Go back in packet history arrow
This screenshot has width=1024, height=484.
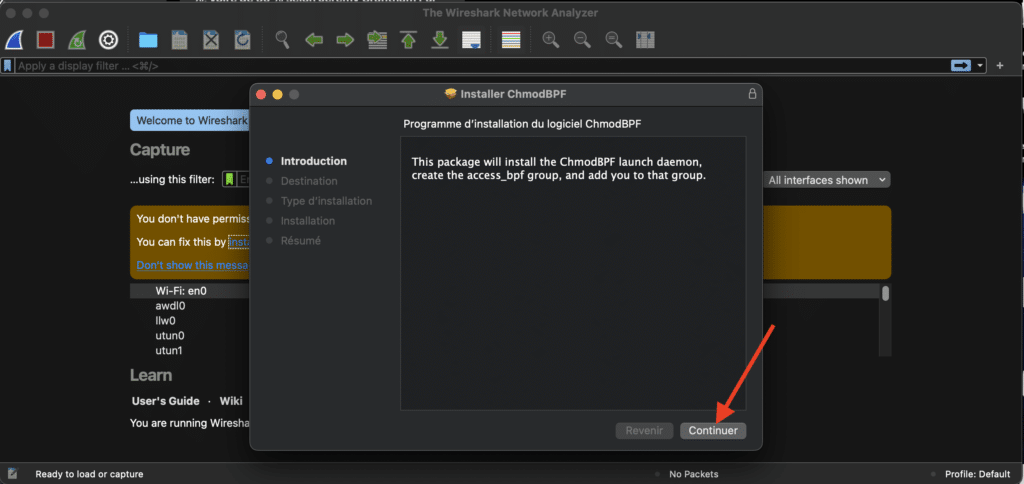(x=314, y=40)
